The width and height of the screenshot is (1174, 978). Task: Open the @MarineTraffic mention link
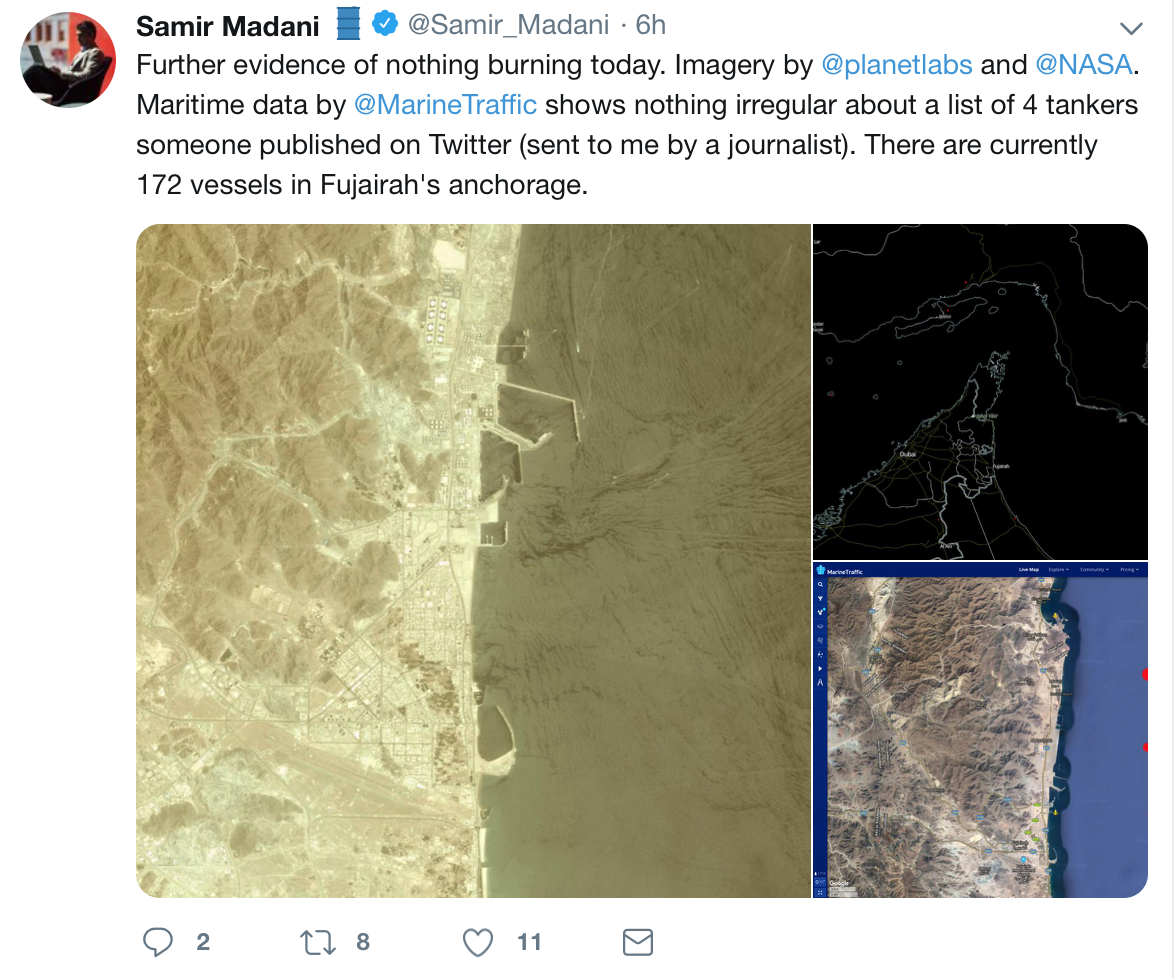(x=445, y=105)
